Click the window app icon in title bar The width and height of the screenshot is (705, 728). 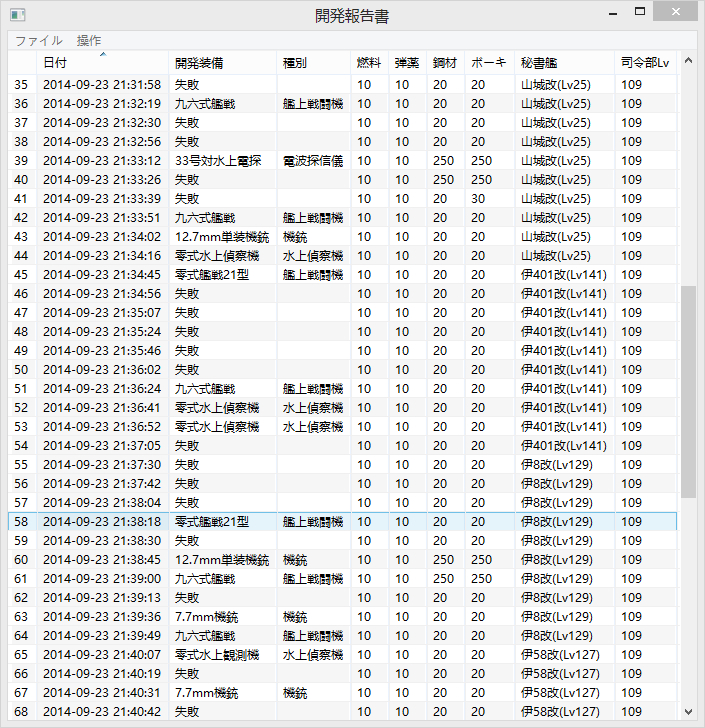pos(18,15)
